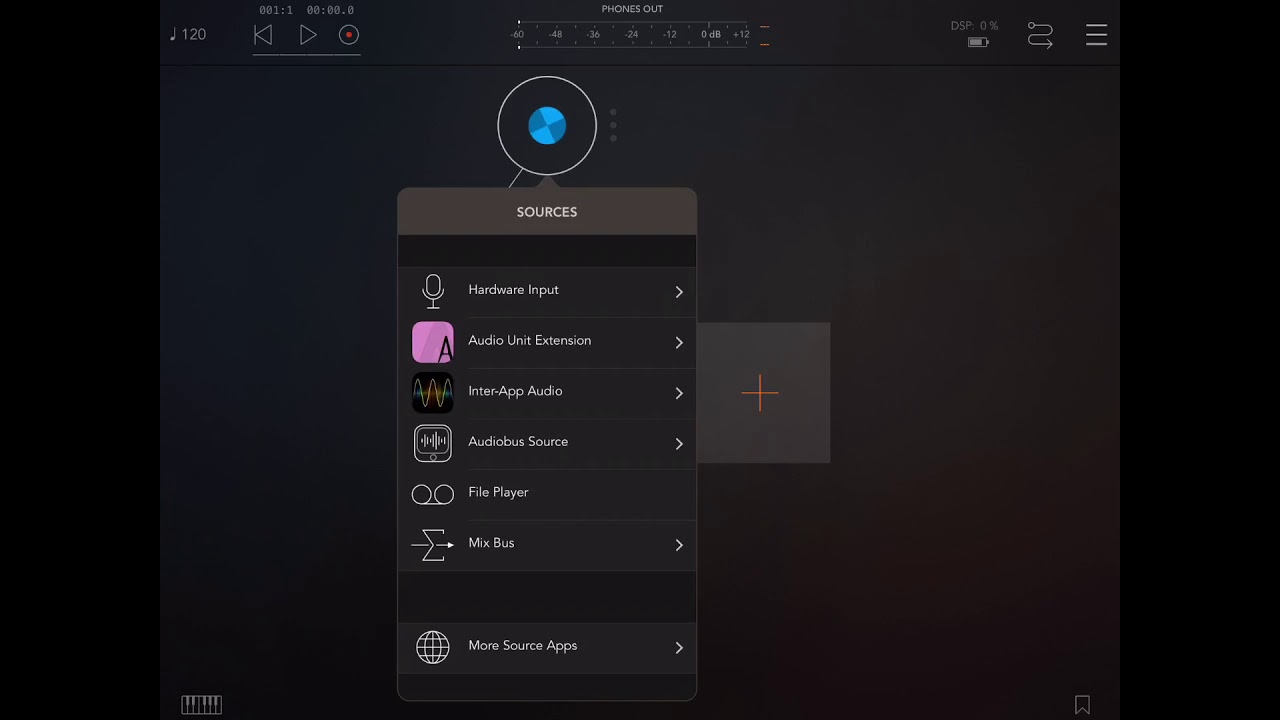Open the piano keyboard at bottom left

click(201, 705)
